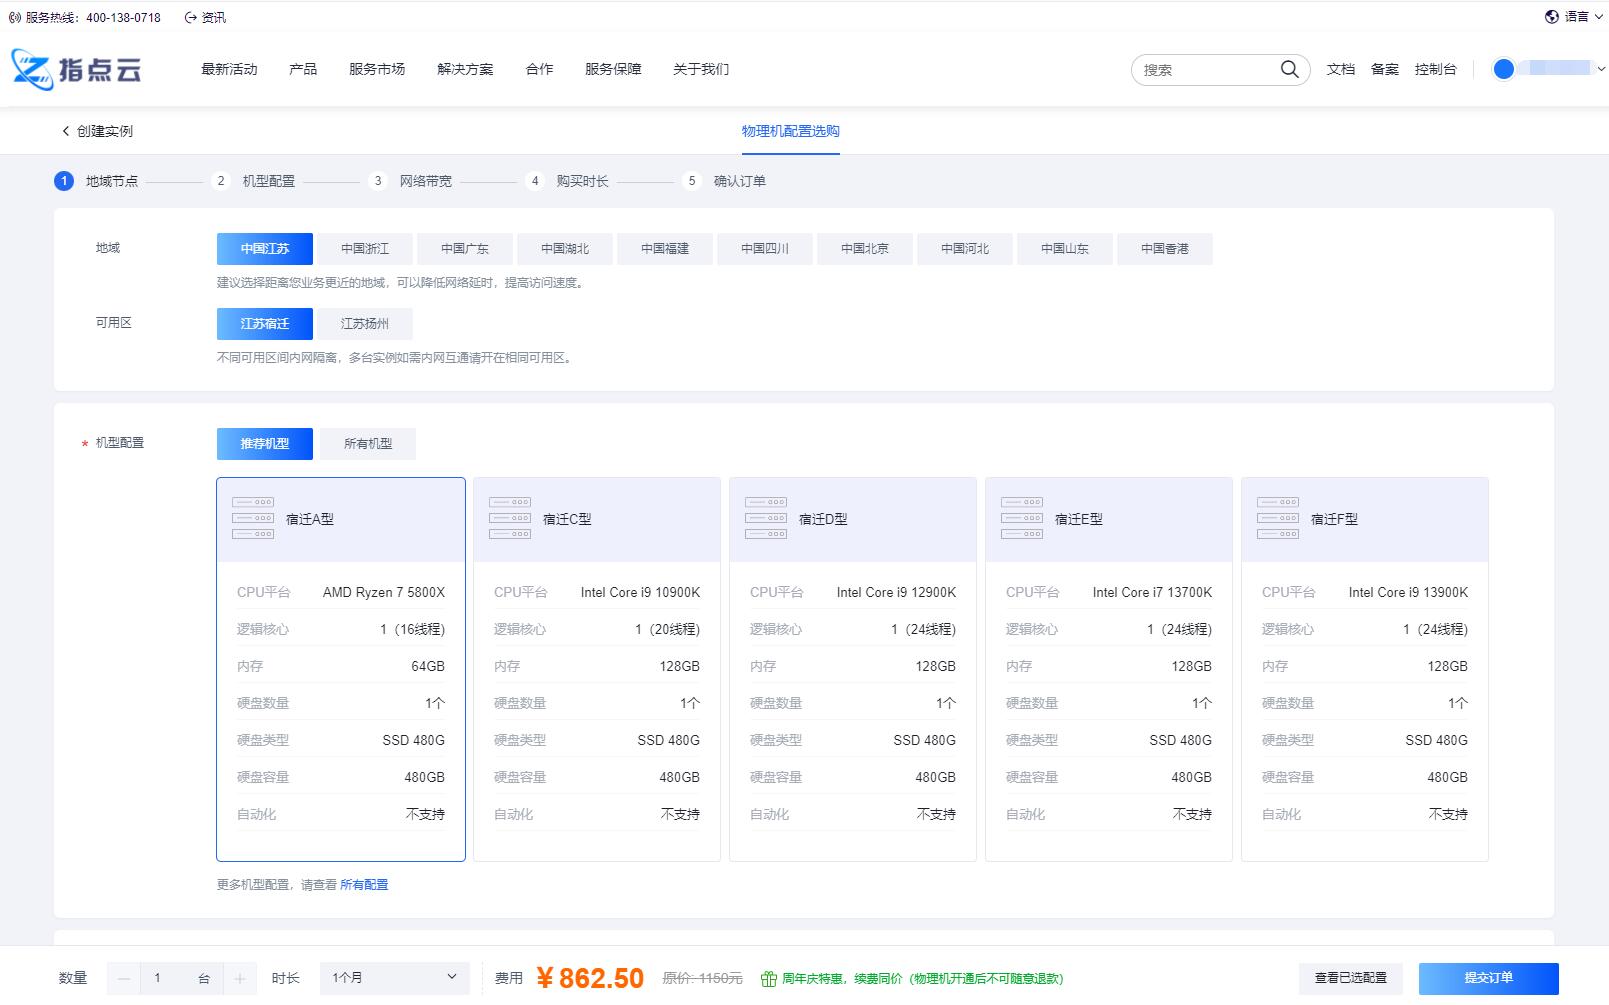The width and height of the screenshot is (1609, 1005).
Task: Select region 中国广东
Action: [465, 249]
